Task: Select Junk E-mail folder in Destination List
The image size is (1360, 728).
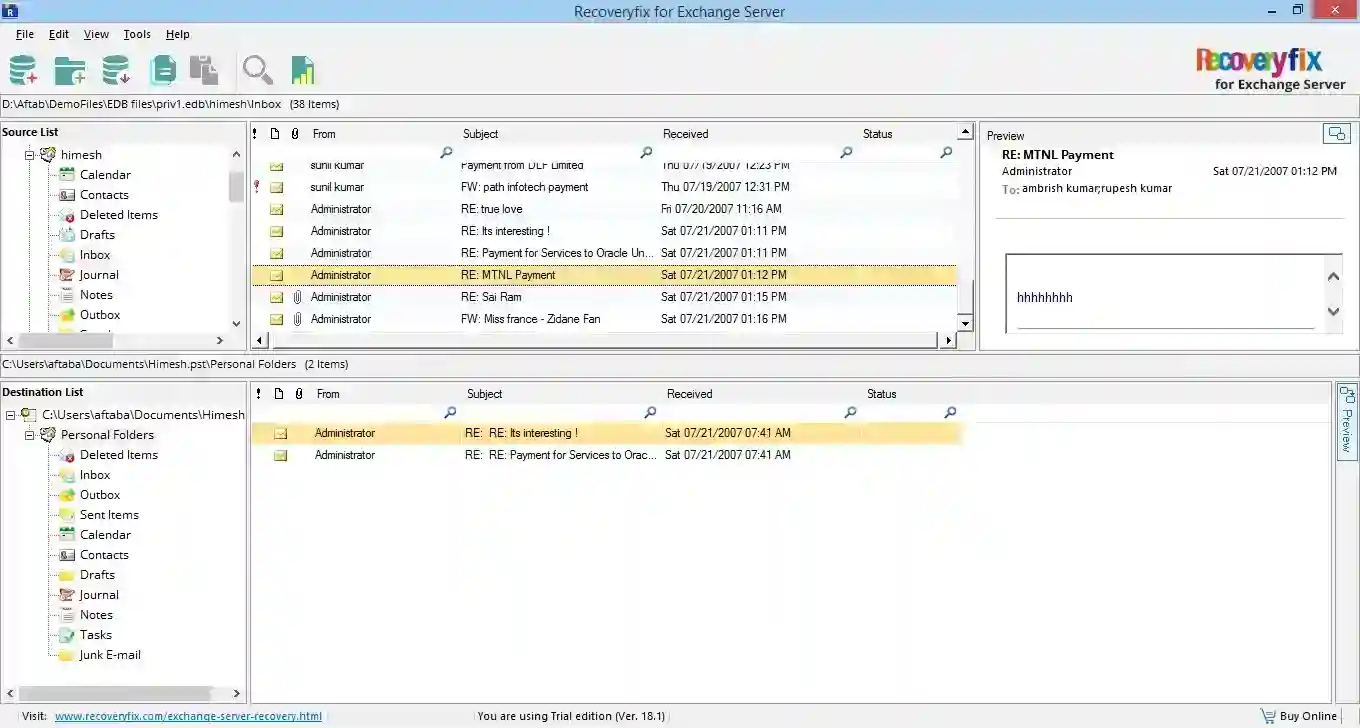Action: point(110,655)
